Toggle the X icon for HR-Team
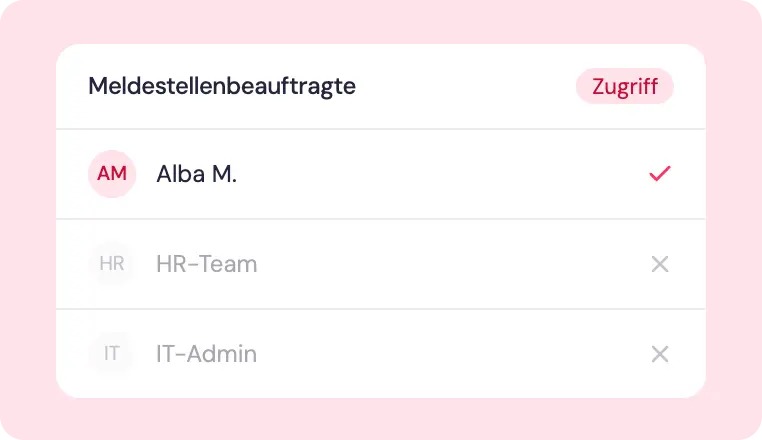The image size is (762, 440). [x=660, y=264]
